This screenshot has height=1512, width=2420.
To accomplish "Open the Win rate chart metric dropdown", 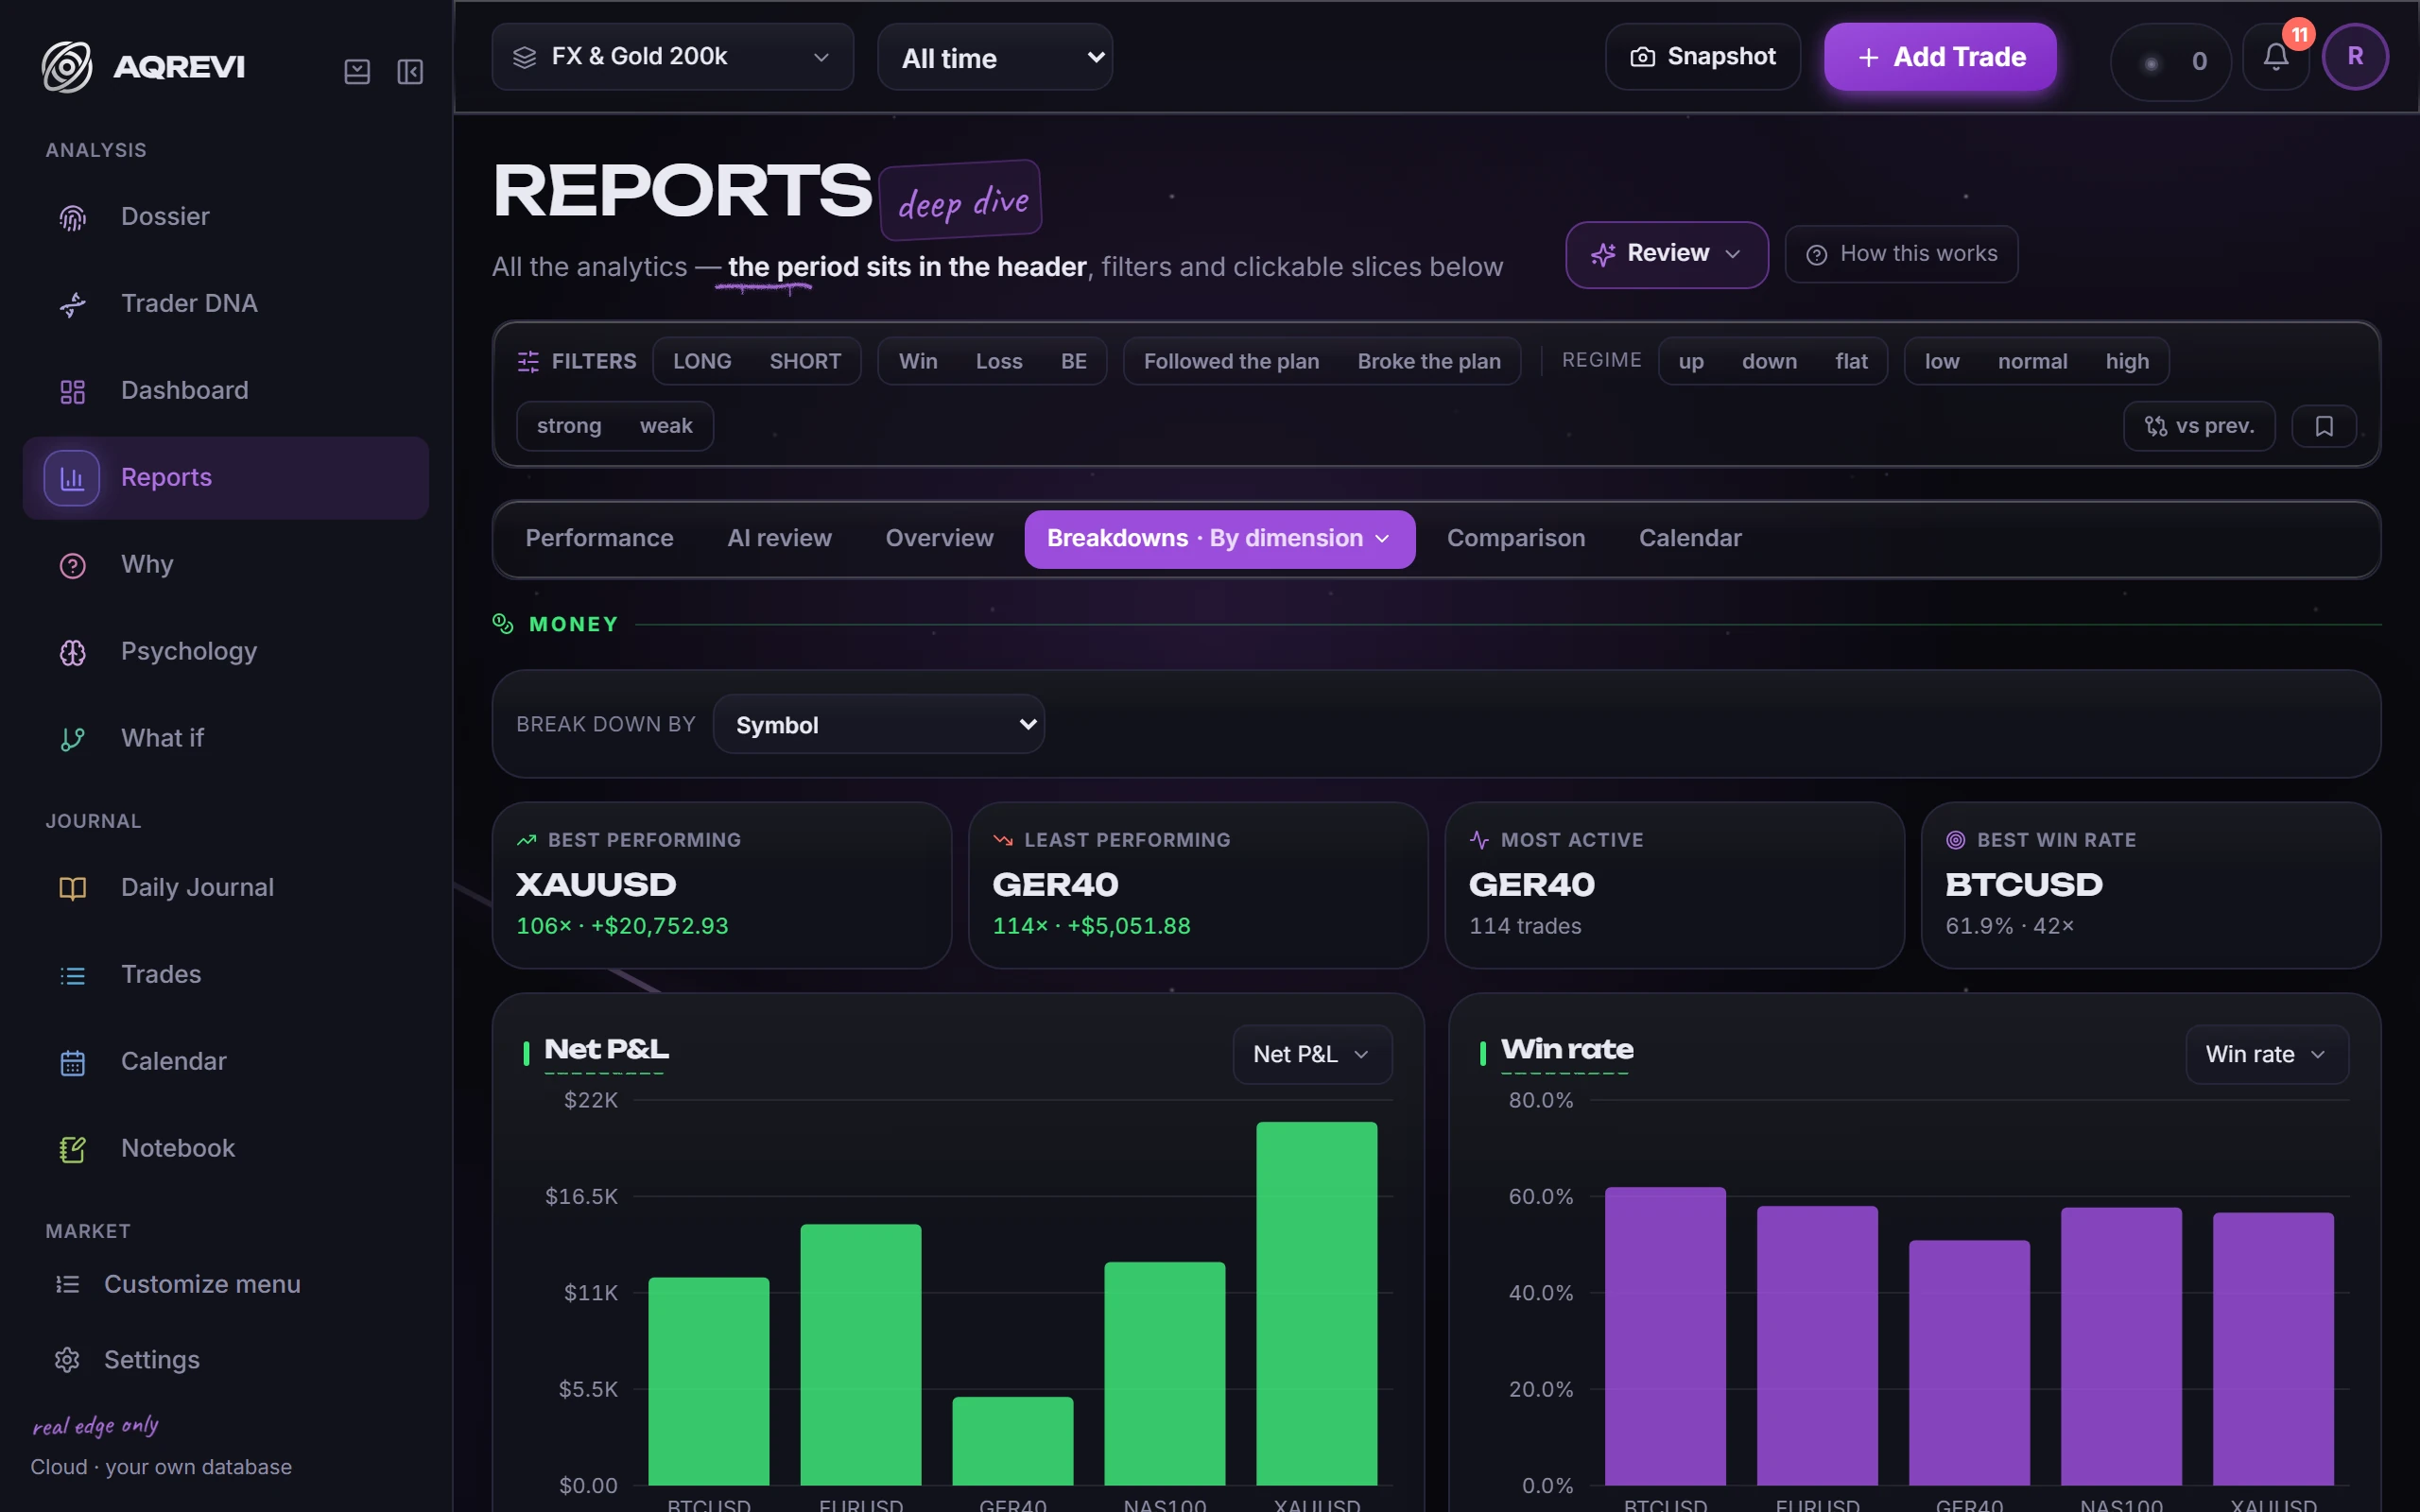I will pyautogui.click(x=2267, y=1054).
